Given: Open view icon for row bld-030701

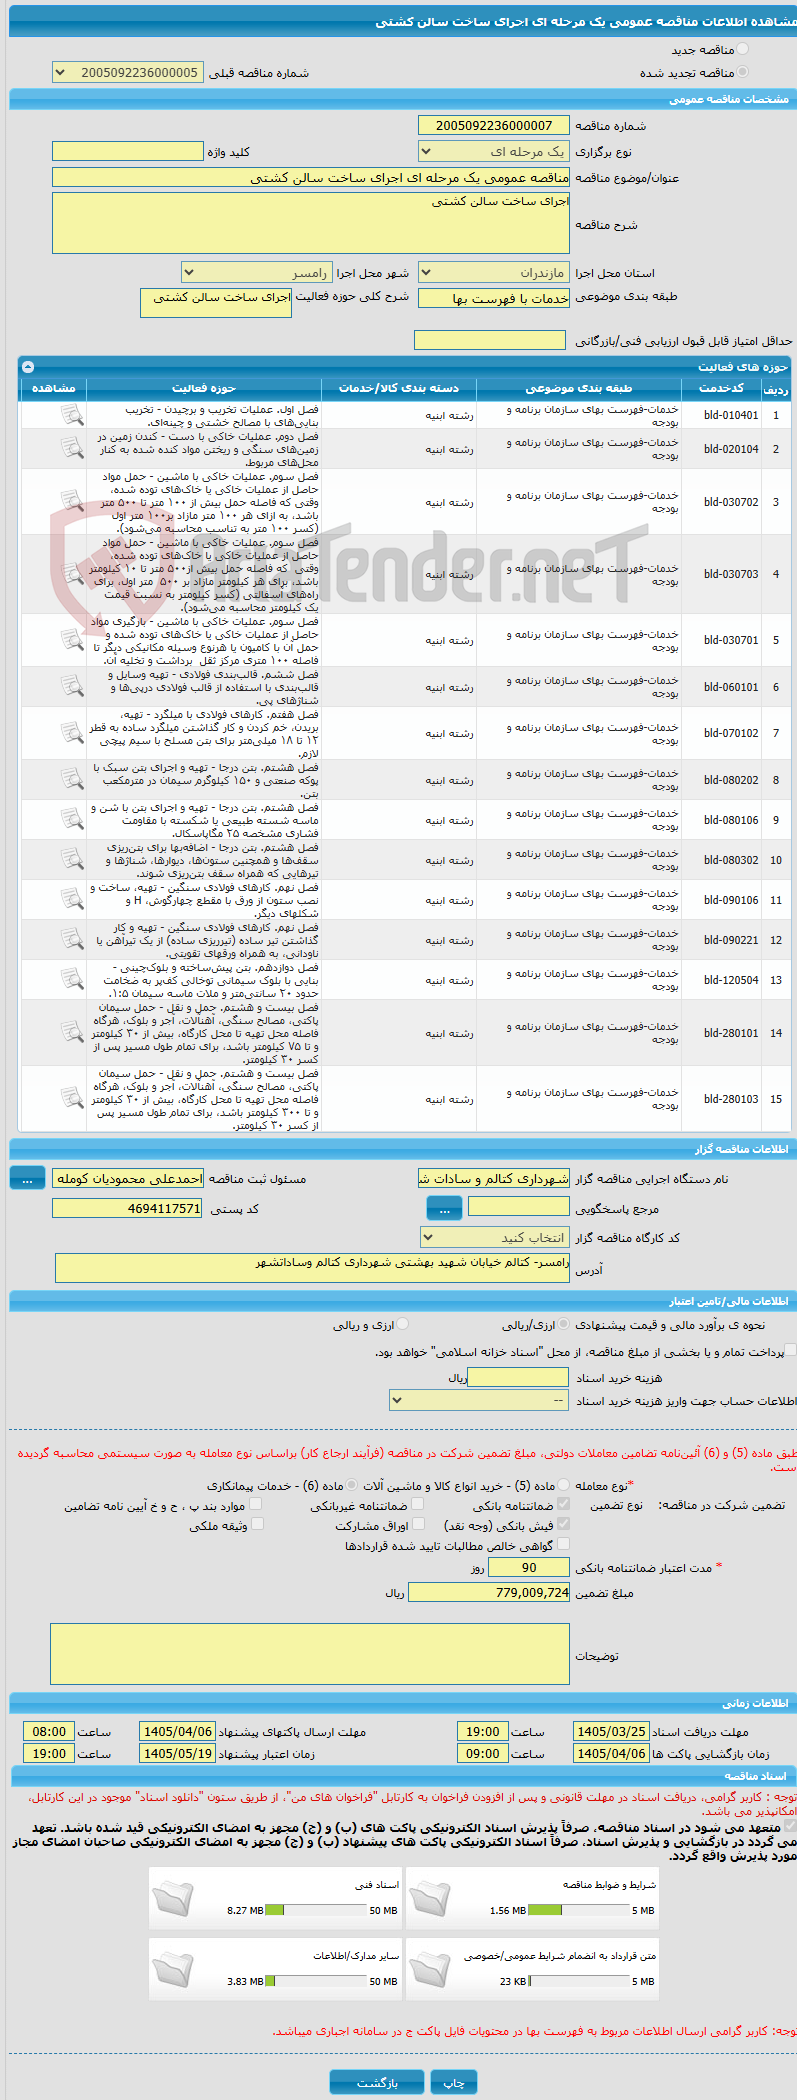Looking at the screenshot, I should (x=72, y=640).
